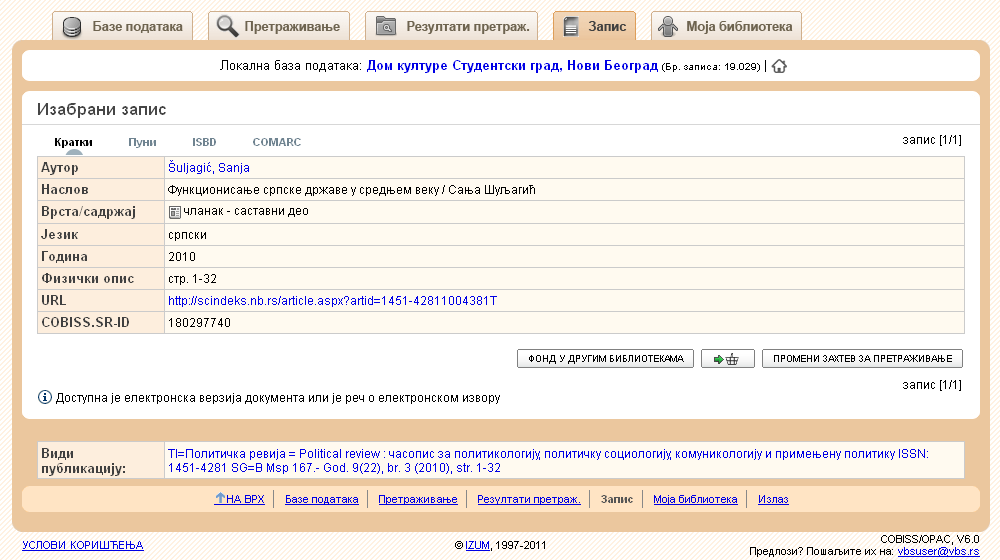The height and width of the screenshot is (560, 1000).
Task: Click footer link Базе података
Action: (321, 499)
